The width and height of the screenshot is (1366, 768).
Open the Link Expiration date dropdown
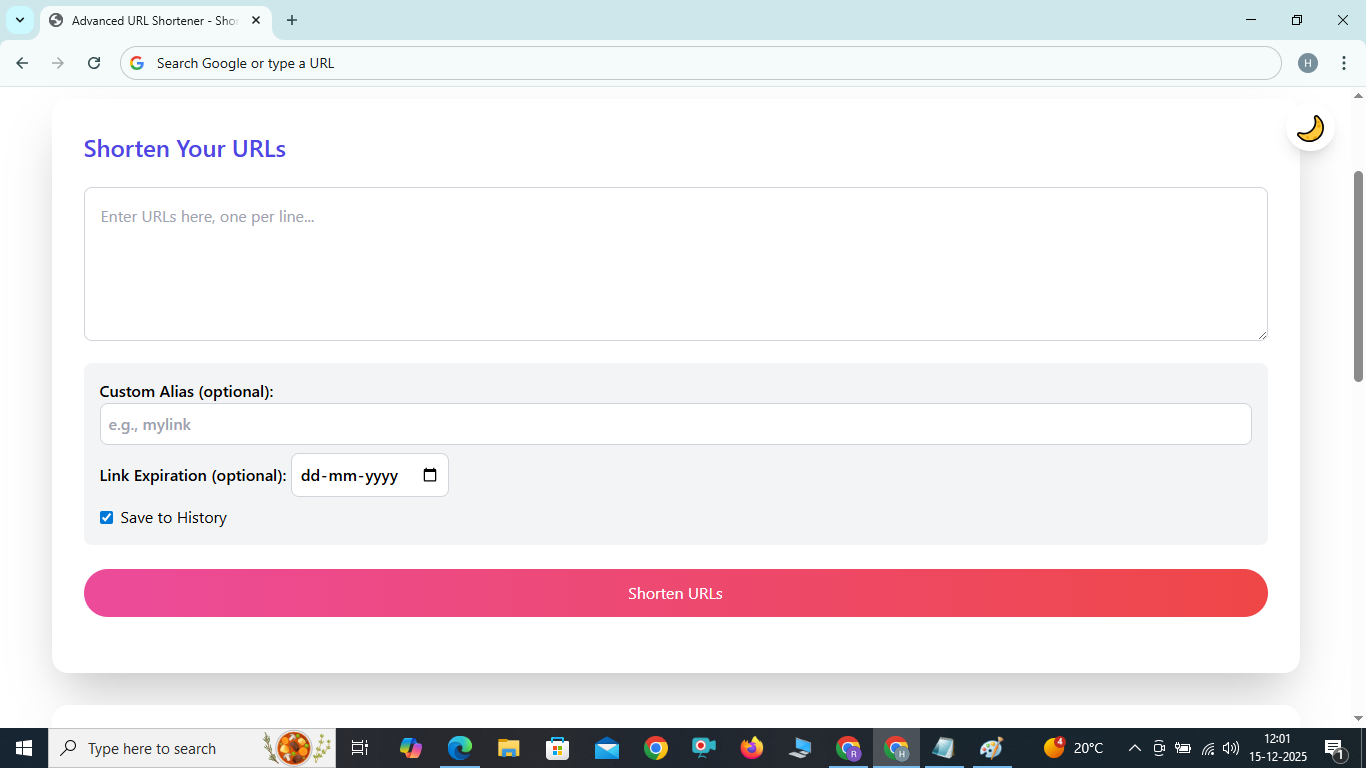[x=430, y=474]
